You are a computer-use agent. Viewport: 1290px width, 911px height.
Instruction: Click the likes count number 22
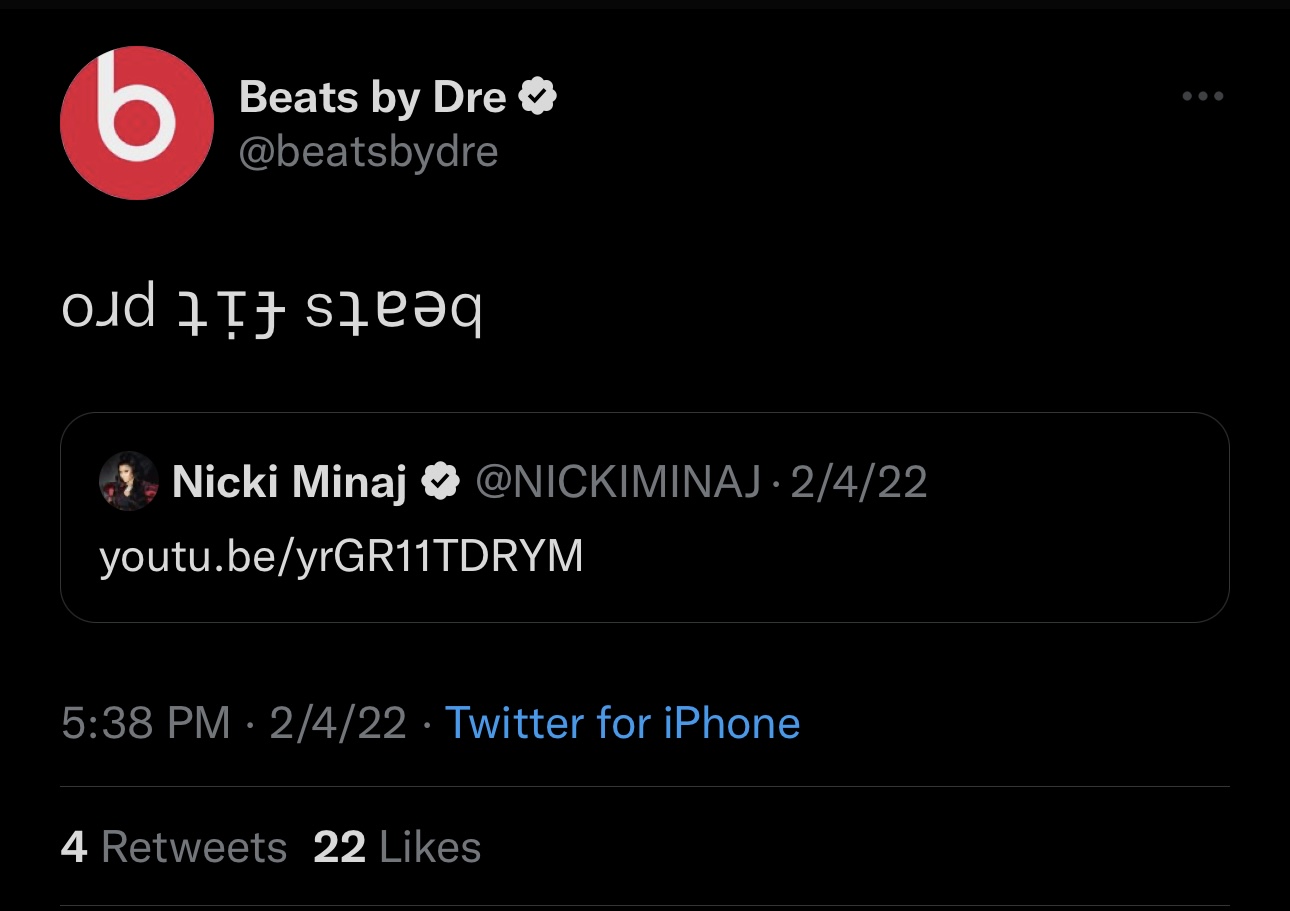point(339,848)
